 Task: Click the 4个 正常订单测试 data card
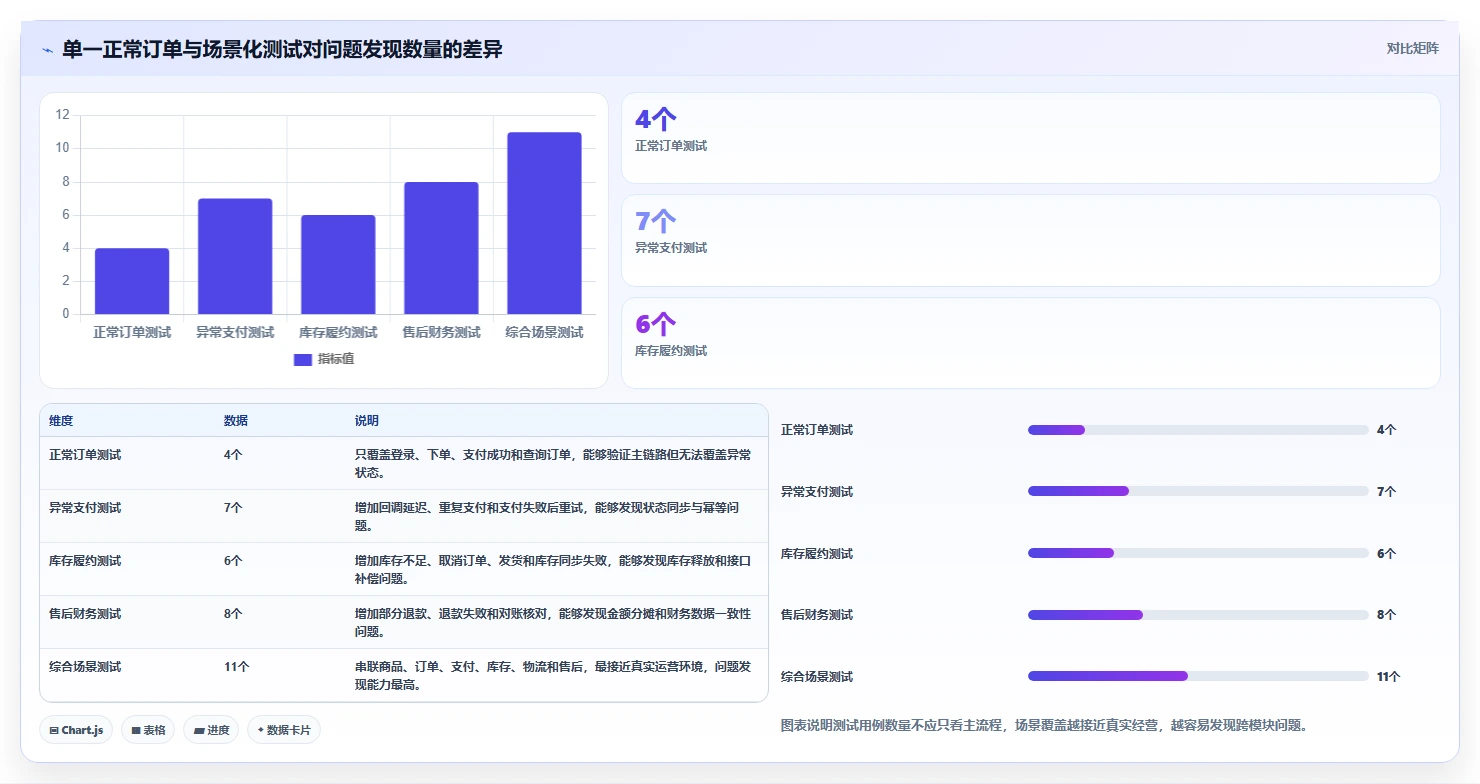1031,138
